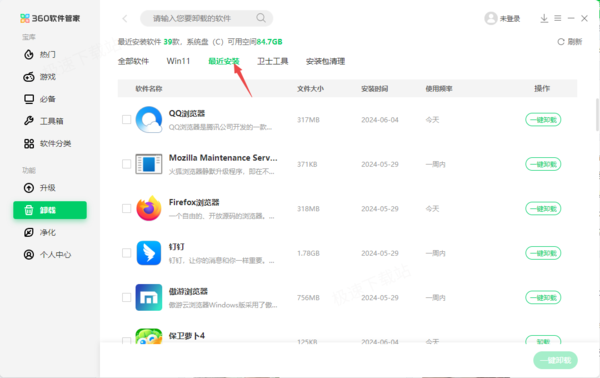This screenshot has width=600, height=378.
Task: Click the 刷新 refresh button
Action: click(569, 42)
